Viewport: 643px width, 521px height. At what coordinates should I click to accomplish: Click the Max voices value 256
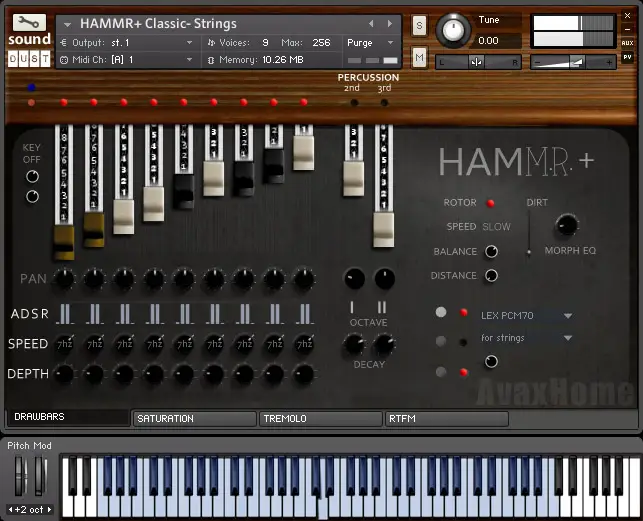click(321, 43)
